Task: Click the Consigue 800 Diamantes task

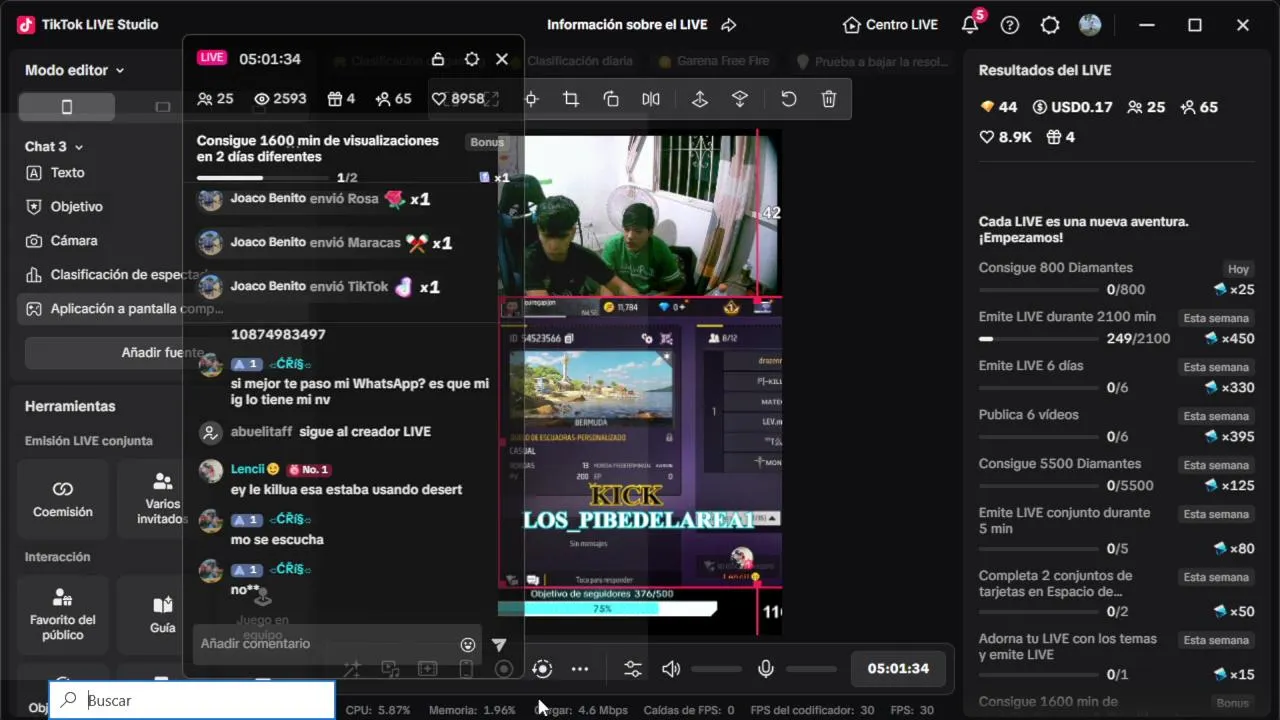Action: pos(1117,278)
